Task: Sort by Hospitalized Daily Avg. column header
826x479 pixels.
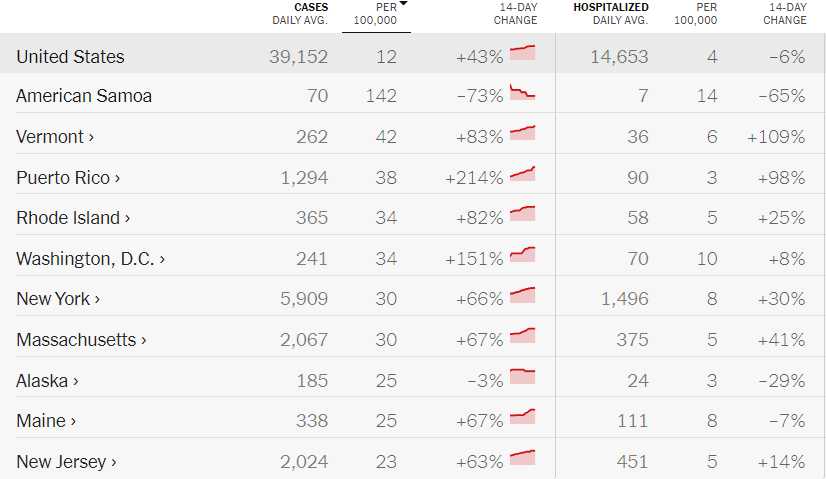Action: pyautogui.click(x=610, y=14)
